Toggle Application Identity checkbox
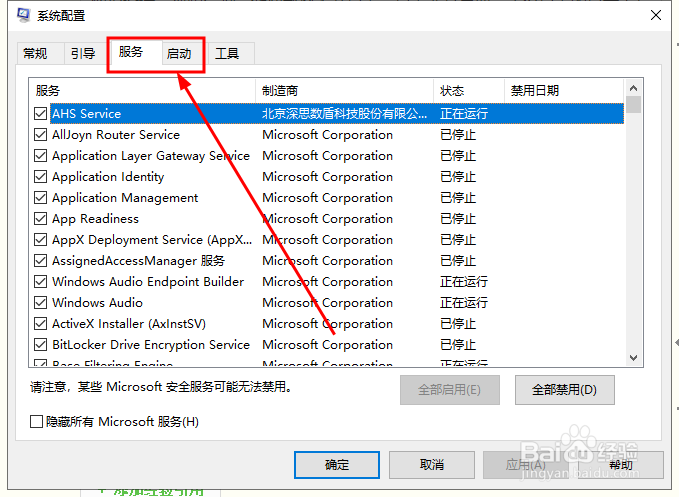Image resolution: width=679 pixels, height=497 pixels. pos(40,177)
